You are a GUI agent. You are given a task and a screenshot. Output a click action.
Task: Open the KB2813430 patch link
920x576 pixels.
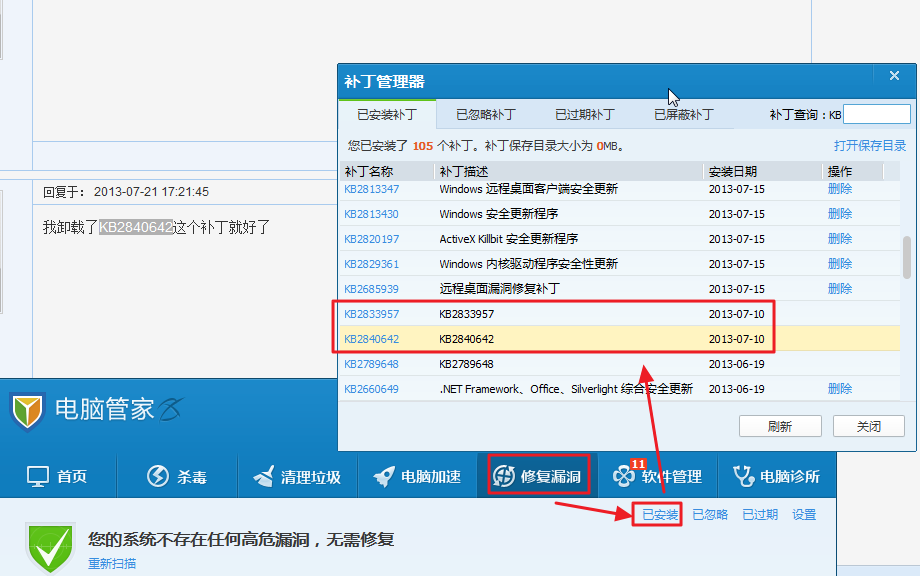click(x=371, y=214)
